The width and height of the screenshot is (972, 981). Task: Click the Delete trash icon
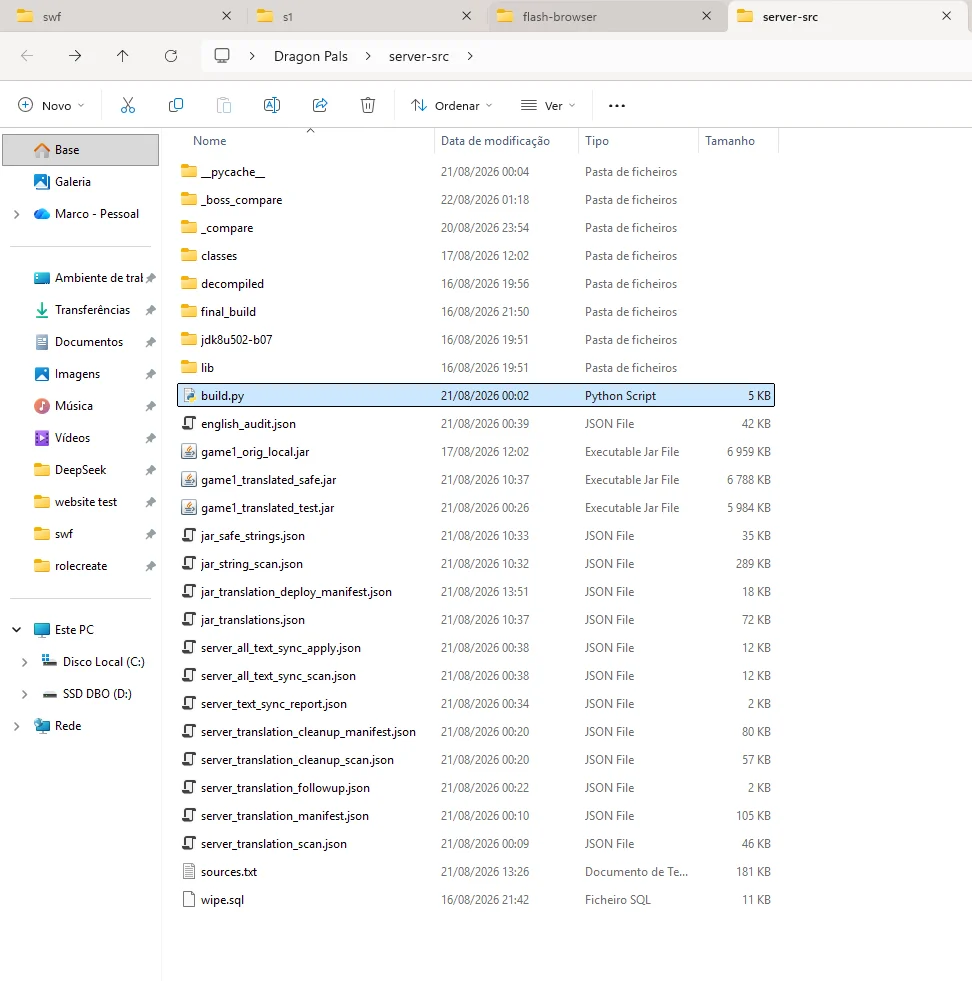point(368,105)
